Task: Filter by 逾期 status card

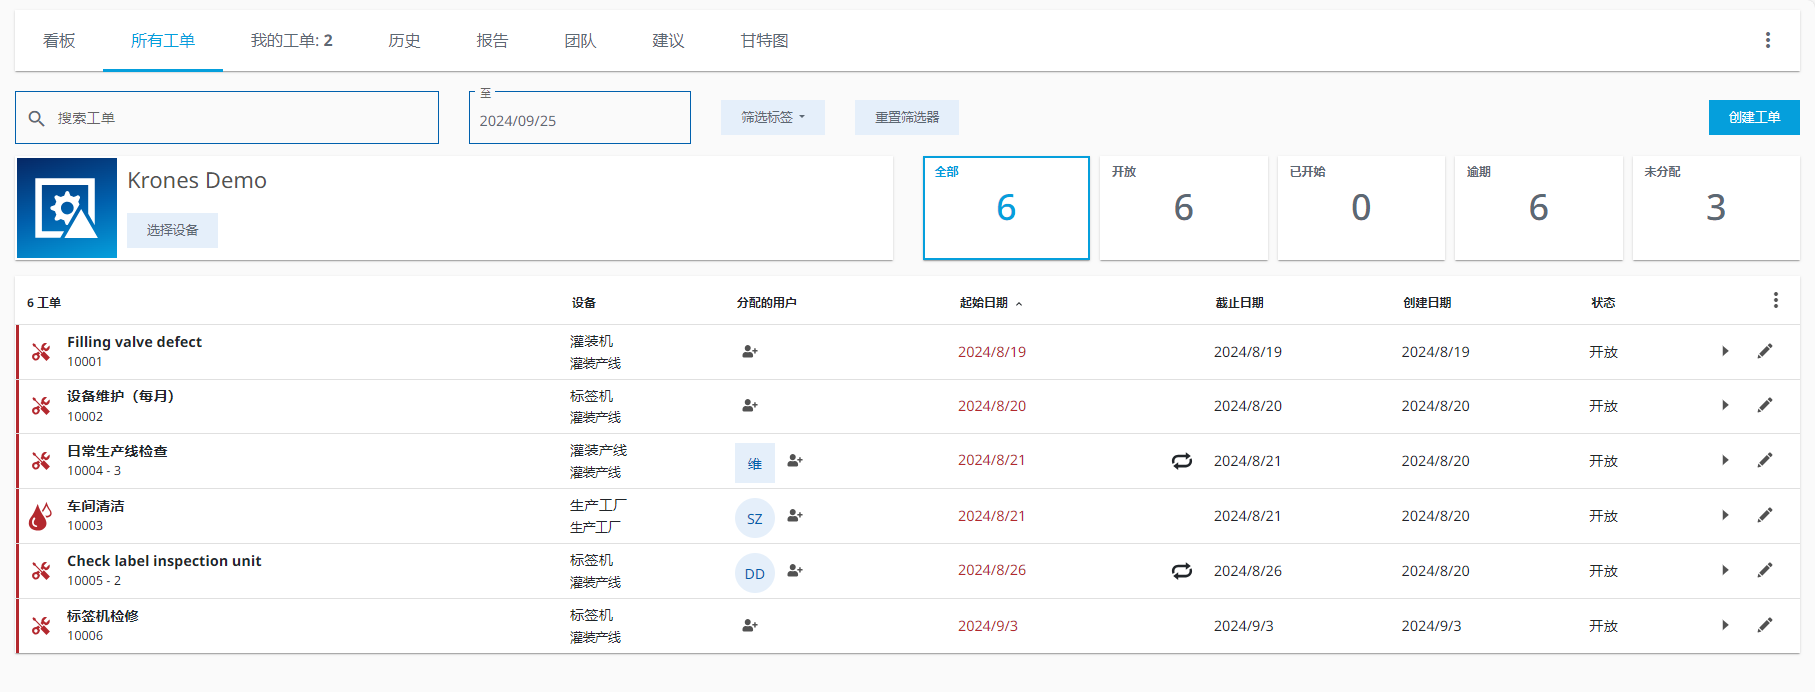Action: point(1538,207)
